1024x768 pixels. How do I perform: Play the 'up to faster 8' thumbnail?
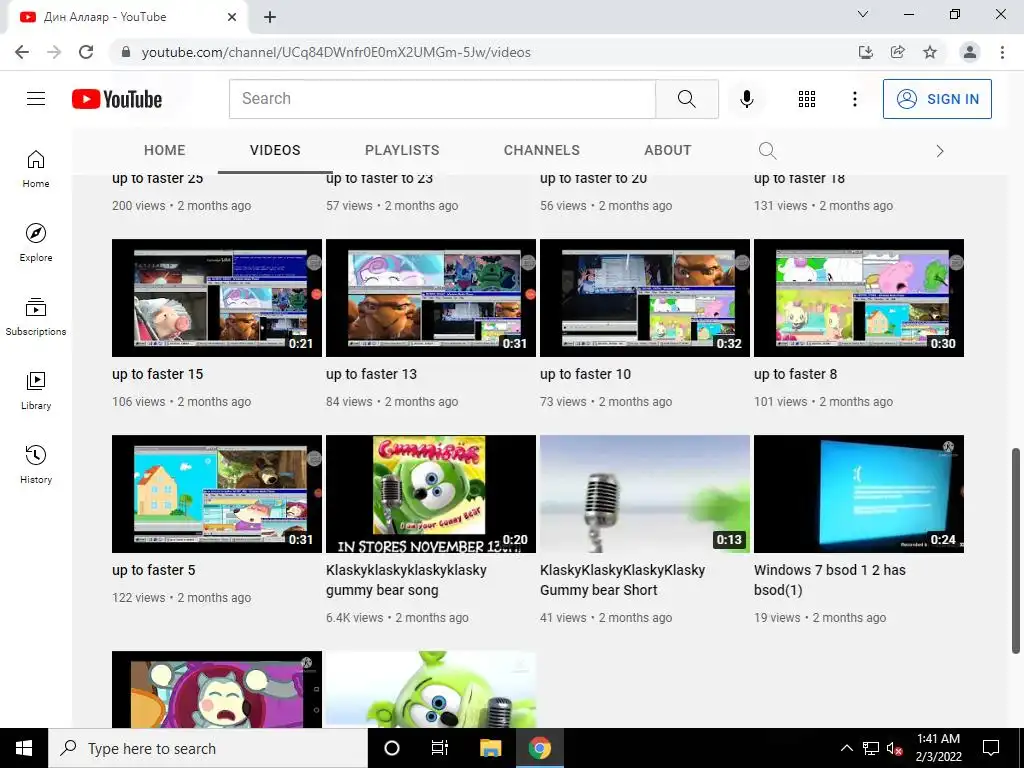[x=859, y=298]
